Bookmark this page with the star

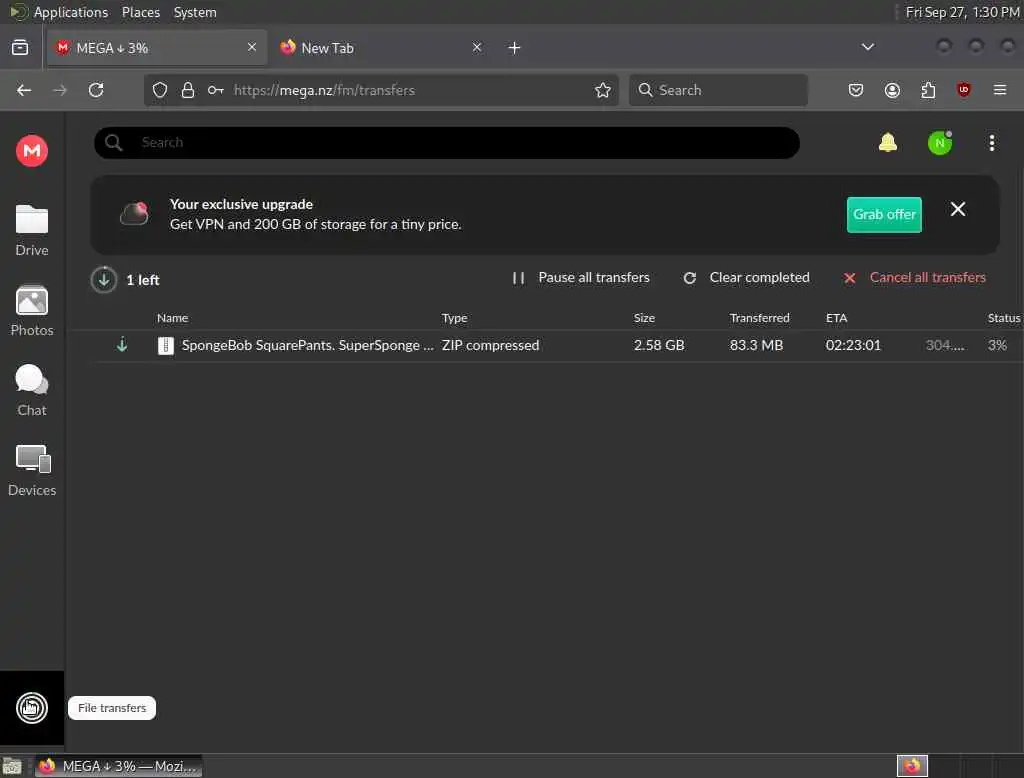click(x=603, y=90)
